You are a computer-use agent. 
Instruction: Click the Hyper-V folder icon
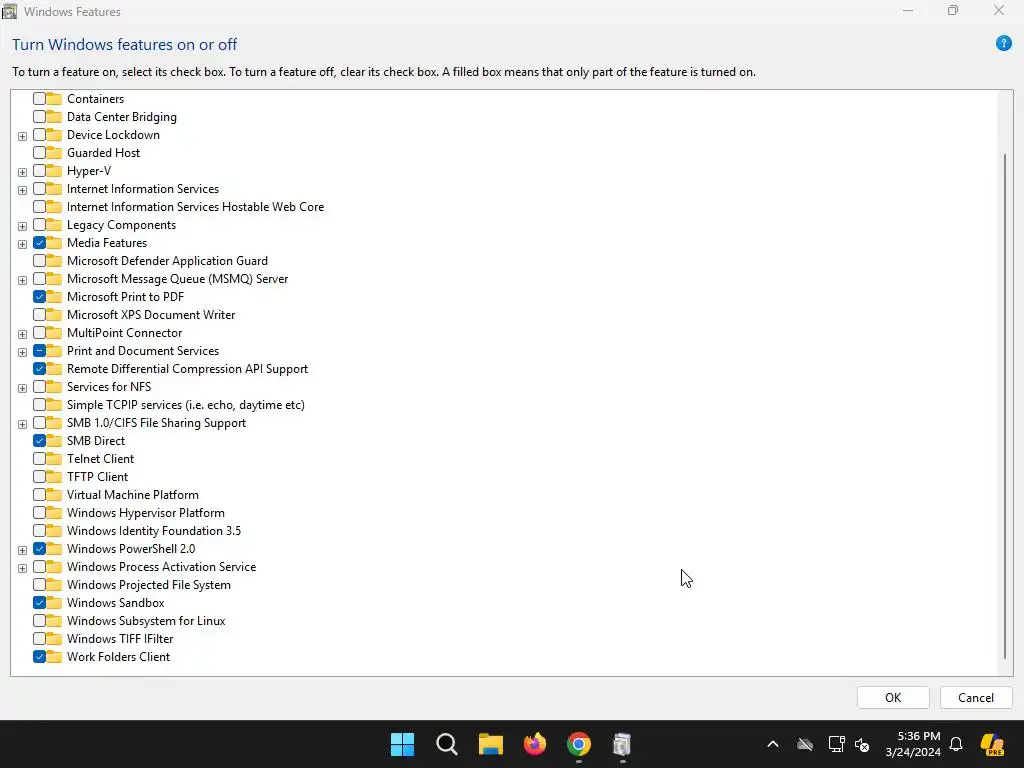[54, 170]
